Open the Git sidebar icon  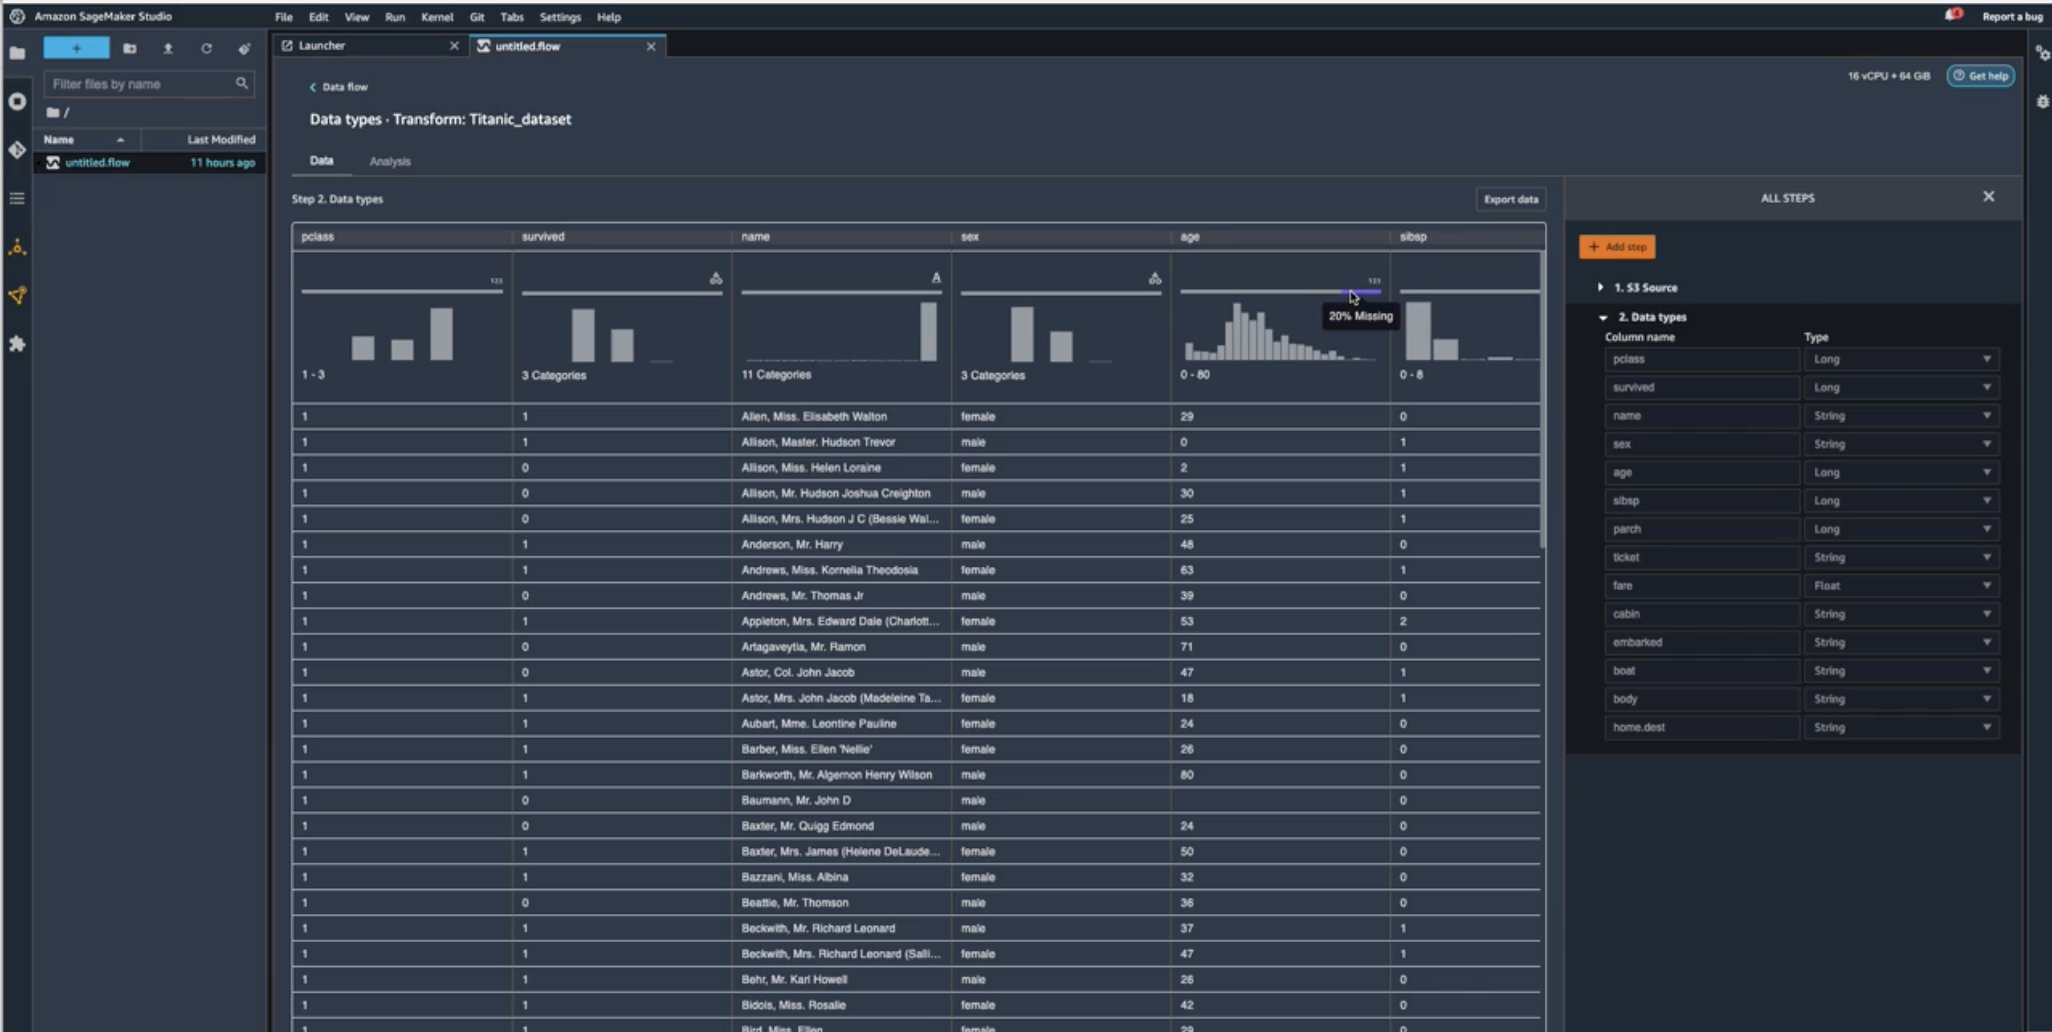coord(17,149)
